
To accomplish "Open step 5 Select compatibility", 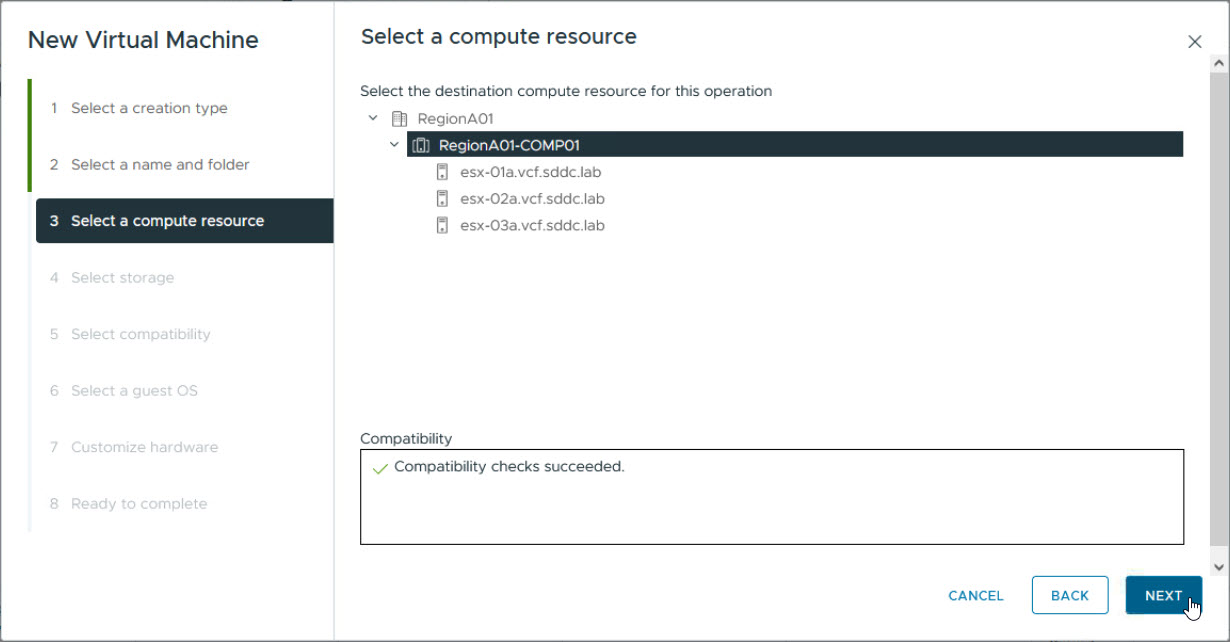I will (x=130, y=334).
